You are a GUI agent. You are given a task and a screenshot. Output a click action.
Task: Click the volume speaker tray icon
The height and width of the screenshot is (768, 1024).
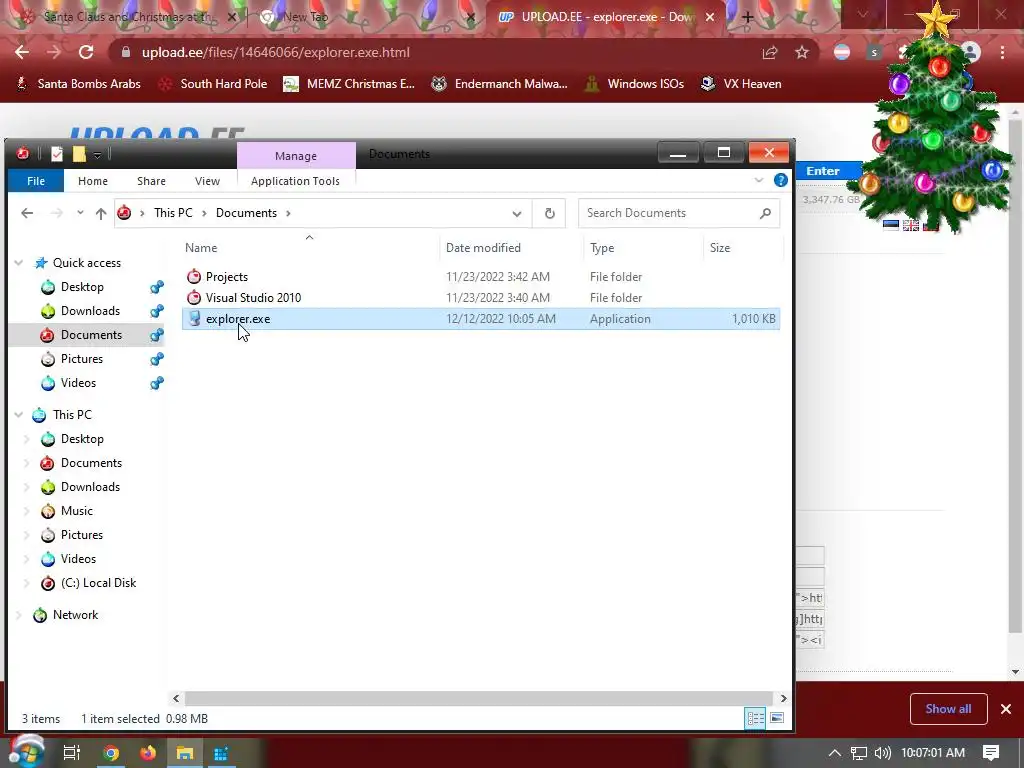click(x=882, y=753)
